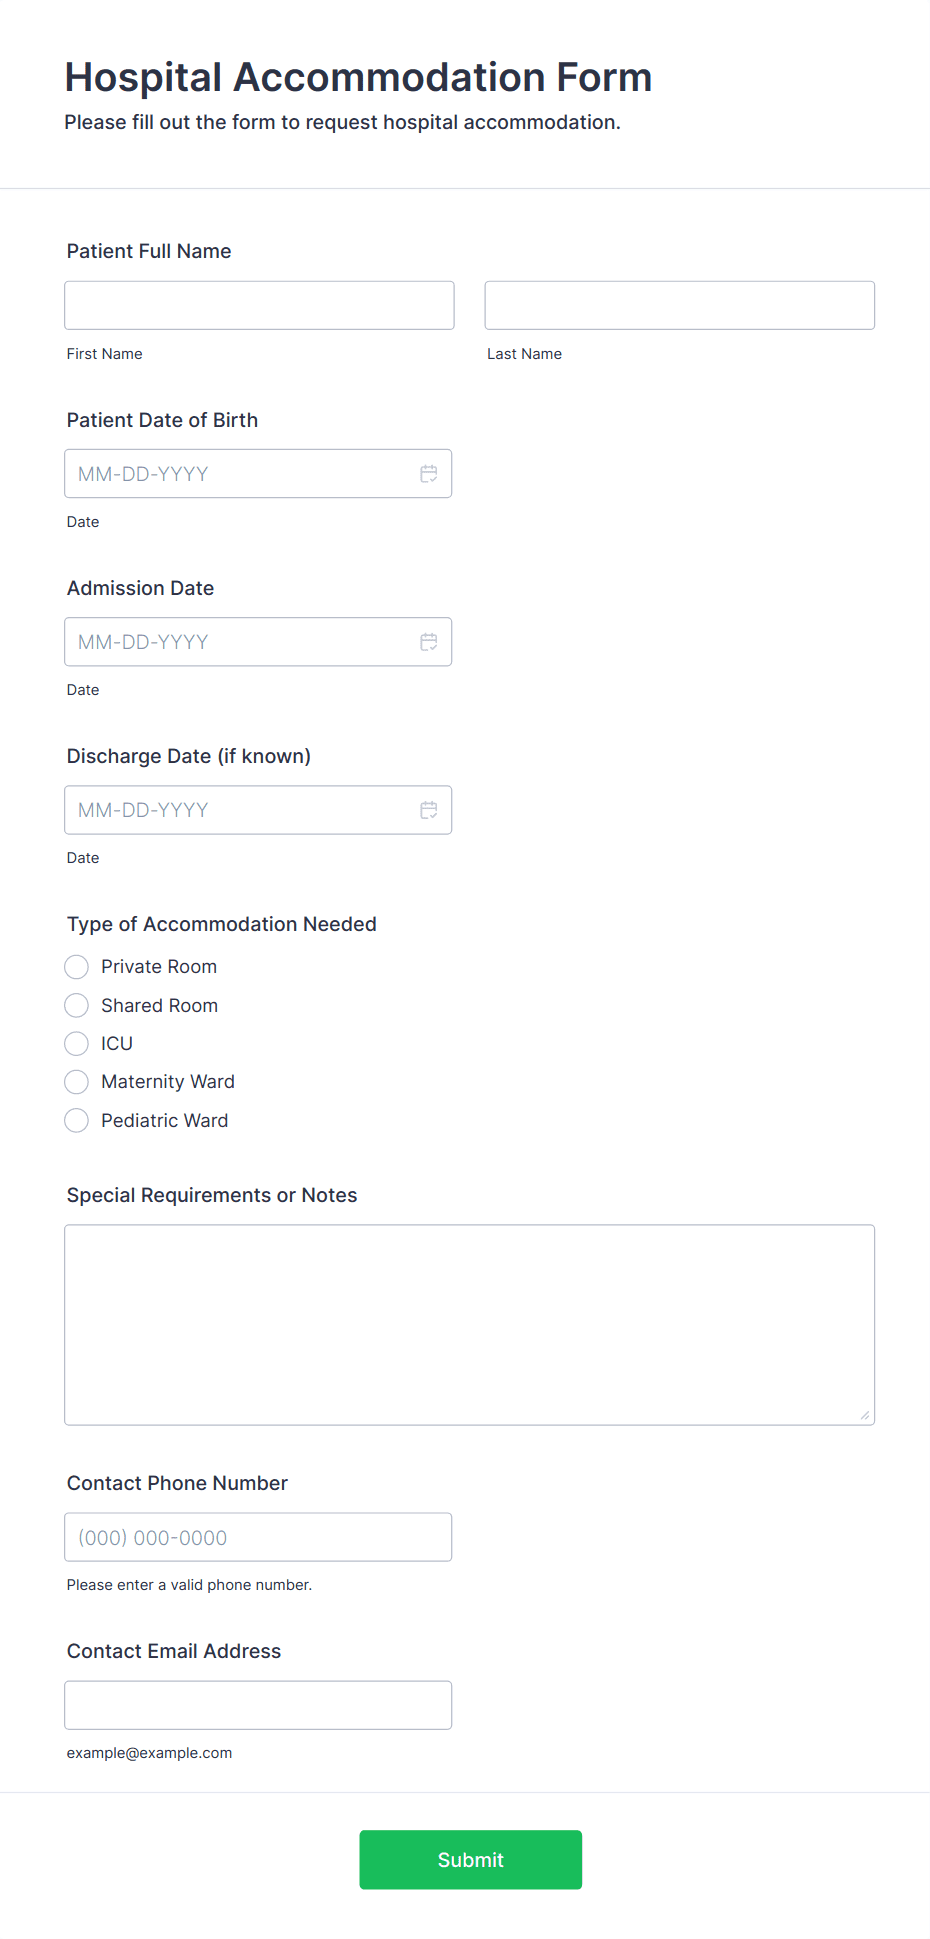Click the First Name input field
930x1939 pixels.
pos(259,305)
